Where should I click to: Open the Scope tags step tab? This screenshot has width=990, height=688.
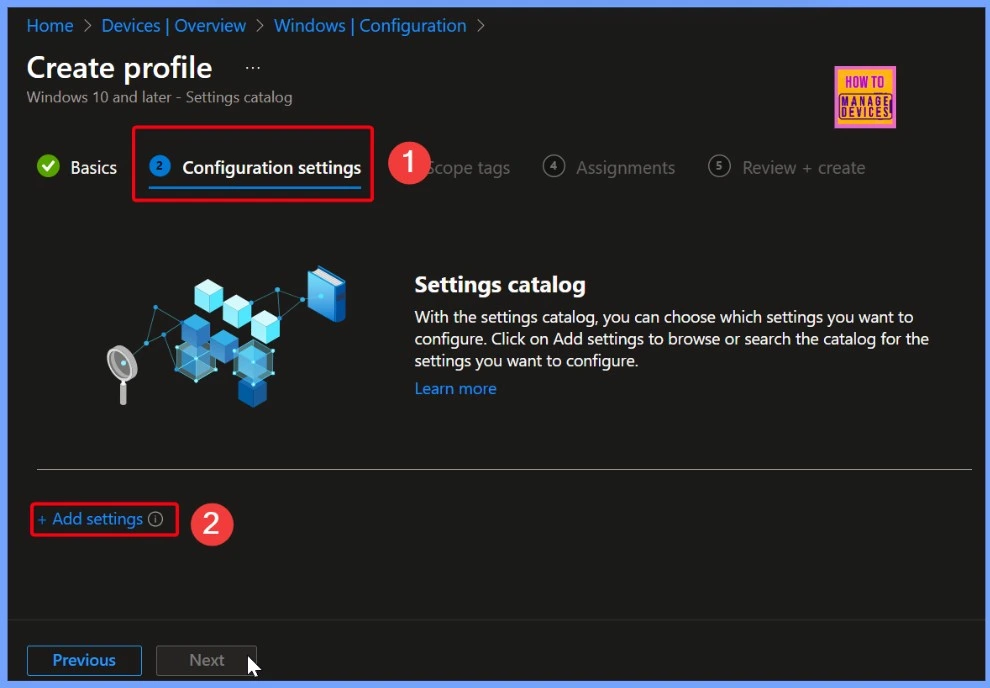[x=470, y=168]
